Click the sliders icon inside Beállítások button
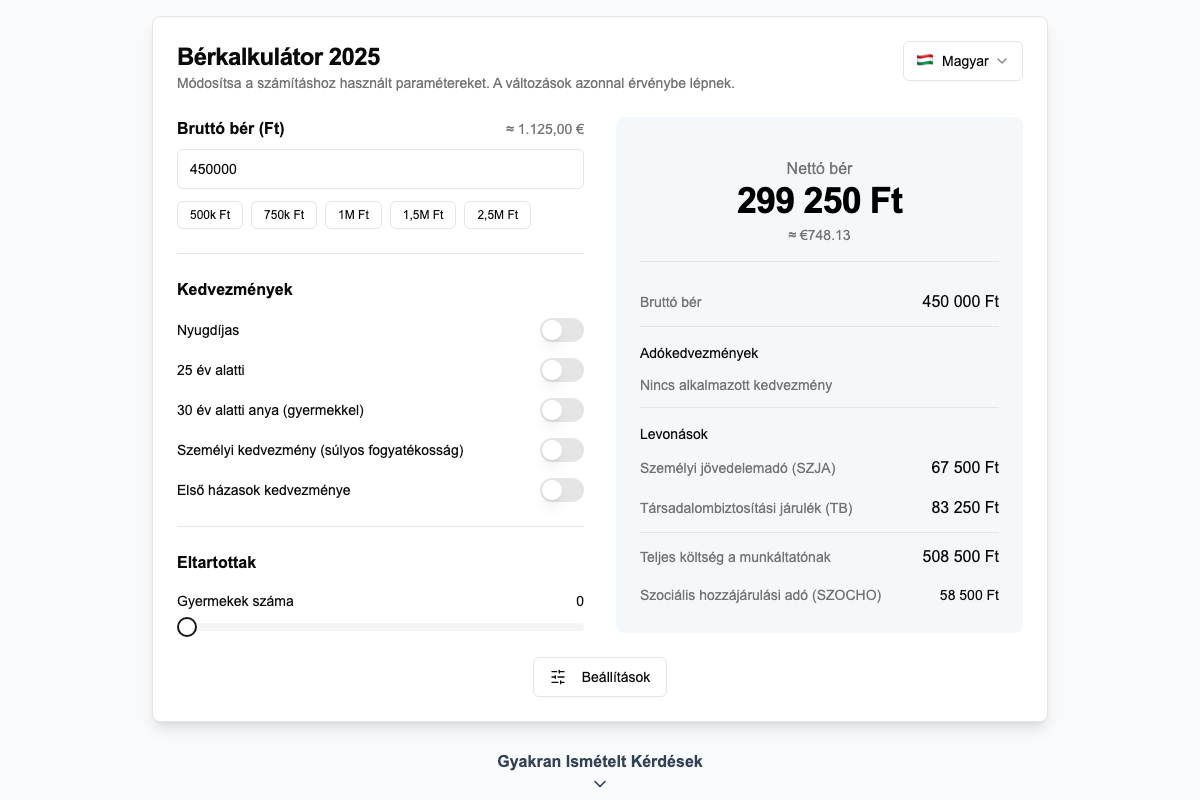1200x800 pixels. tap(557, 676)
